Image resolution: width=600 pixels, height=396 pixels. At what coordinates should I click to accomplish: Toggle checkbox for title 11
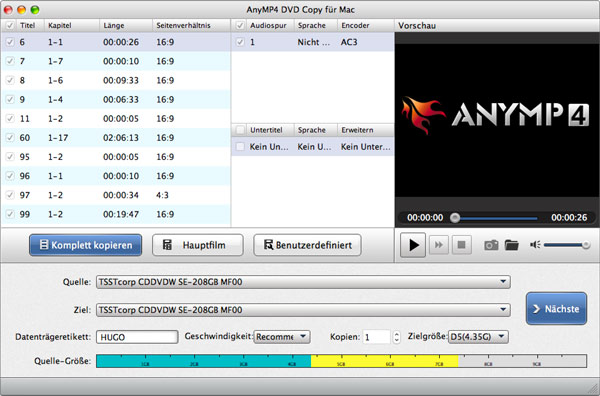point(10,118)
